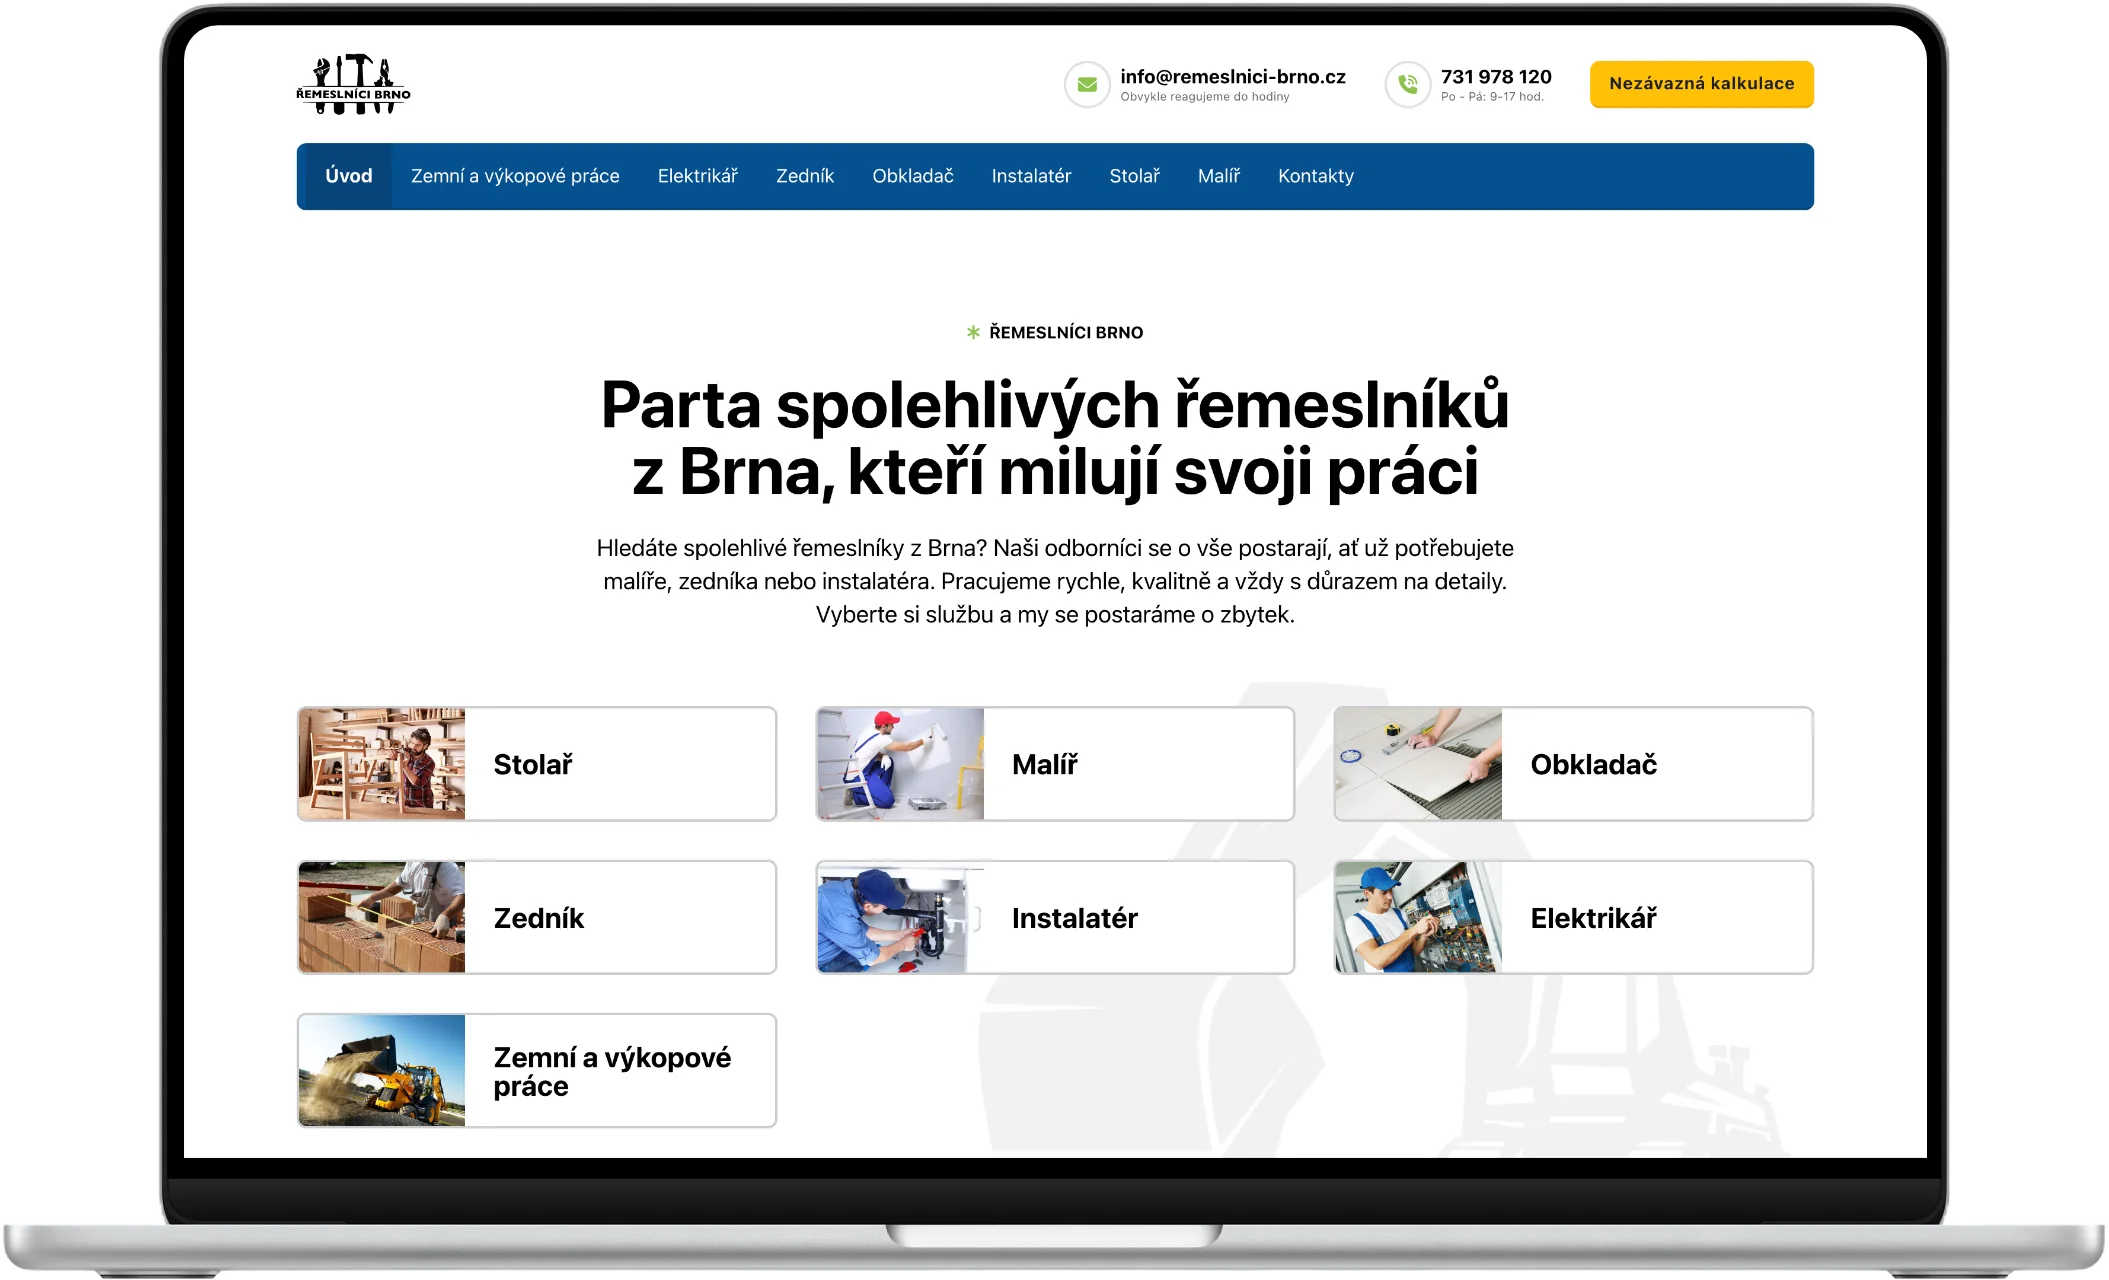
Task: Click the bricklaying photo thumbnail
Action: 382,917
